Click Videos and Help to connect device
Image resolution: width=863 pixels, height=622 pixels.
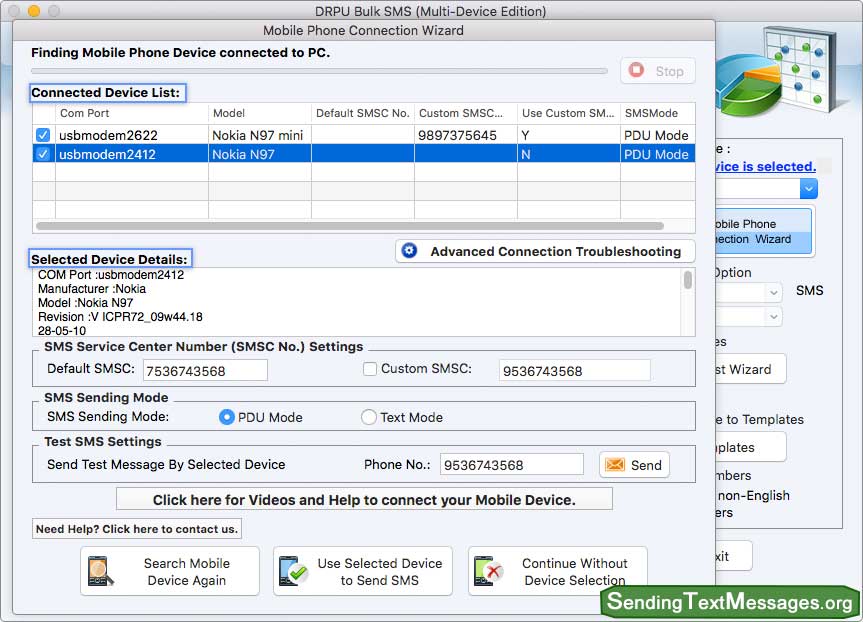coord(364,499)
